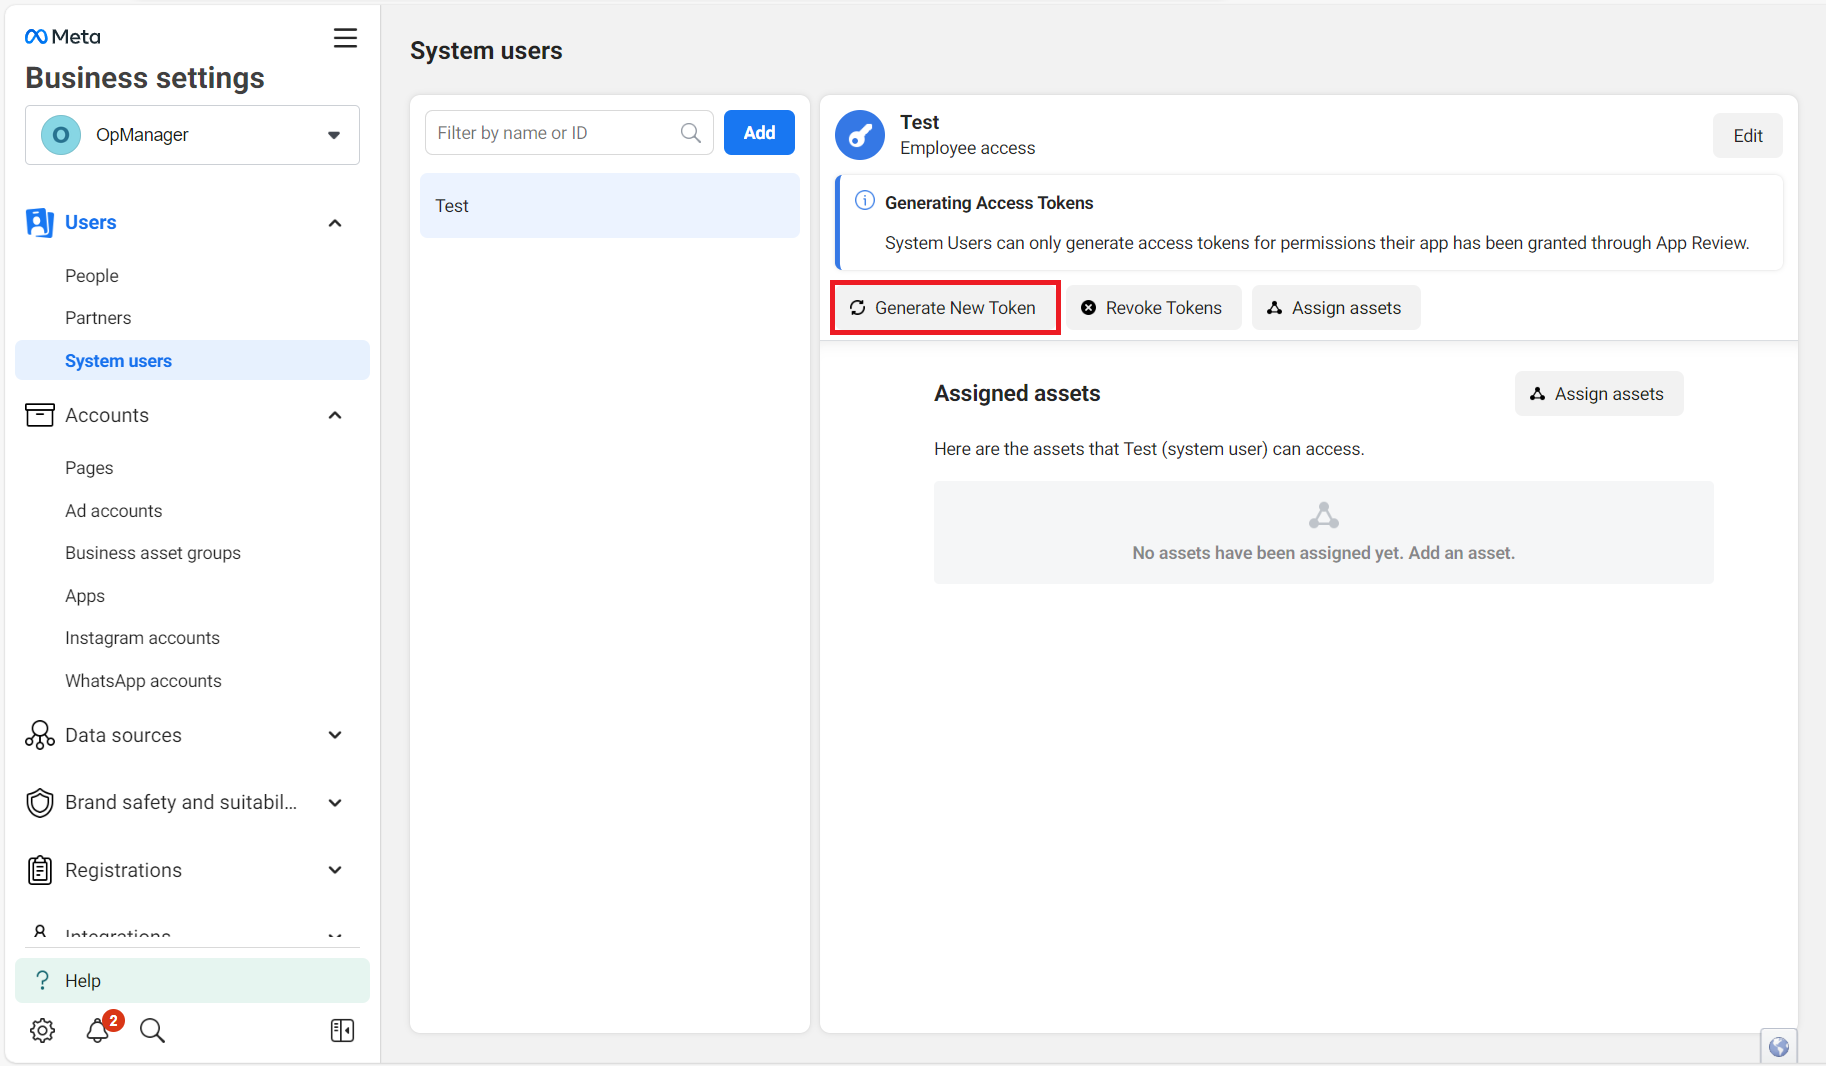Click the Generating Access Tokens info icon
This screenshot has width=1826, height=1066.
point(865,201)
